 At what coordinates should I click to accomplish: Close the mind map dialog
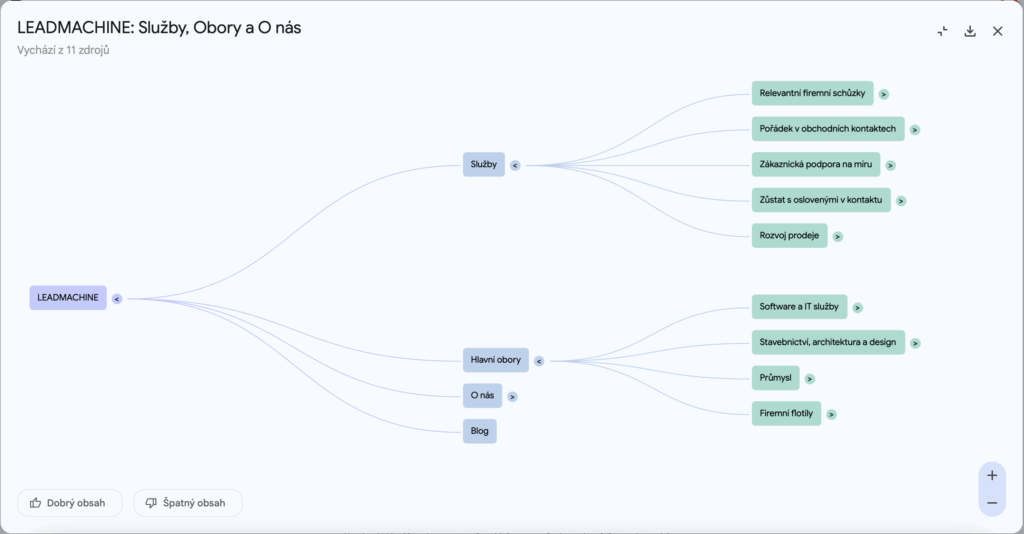coord(997,31)
